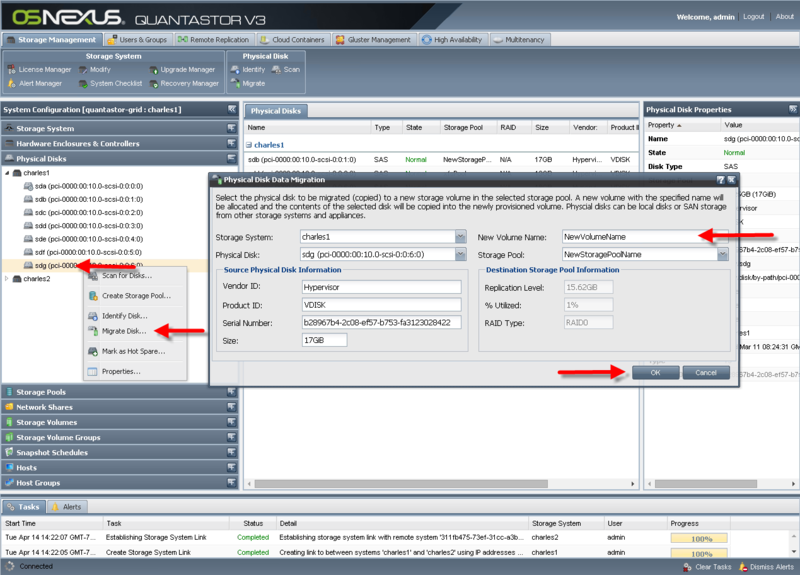Switch to the Tasks tab
The image size is (800, 575).
[23, 507]
